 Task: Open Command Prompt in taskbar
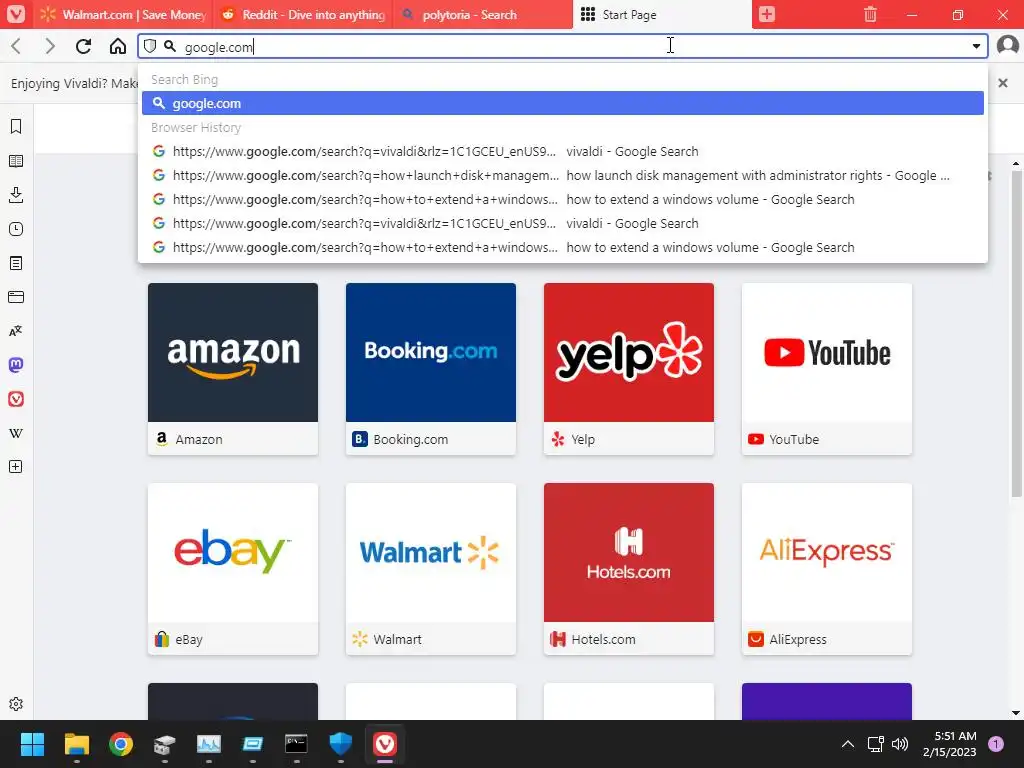click(x=296, y=744)
